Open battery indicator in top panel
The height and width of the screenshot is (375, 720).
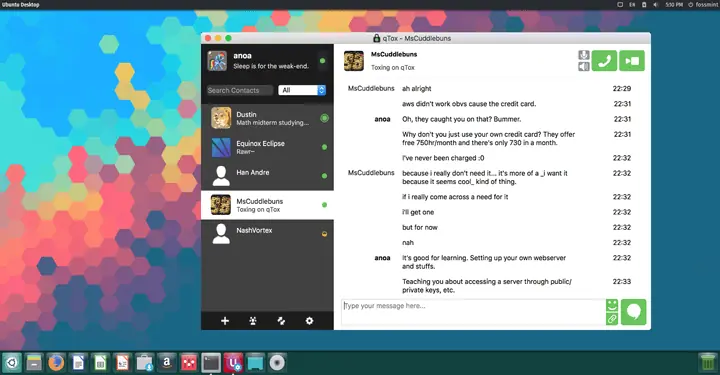(x=644, y=5)
